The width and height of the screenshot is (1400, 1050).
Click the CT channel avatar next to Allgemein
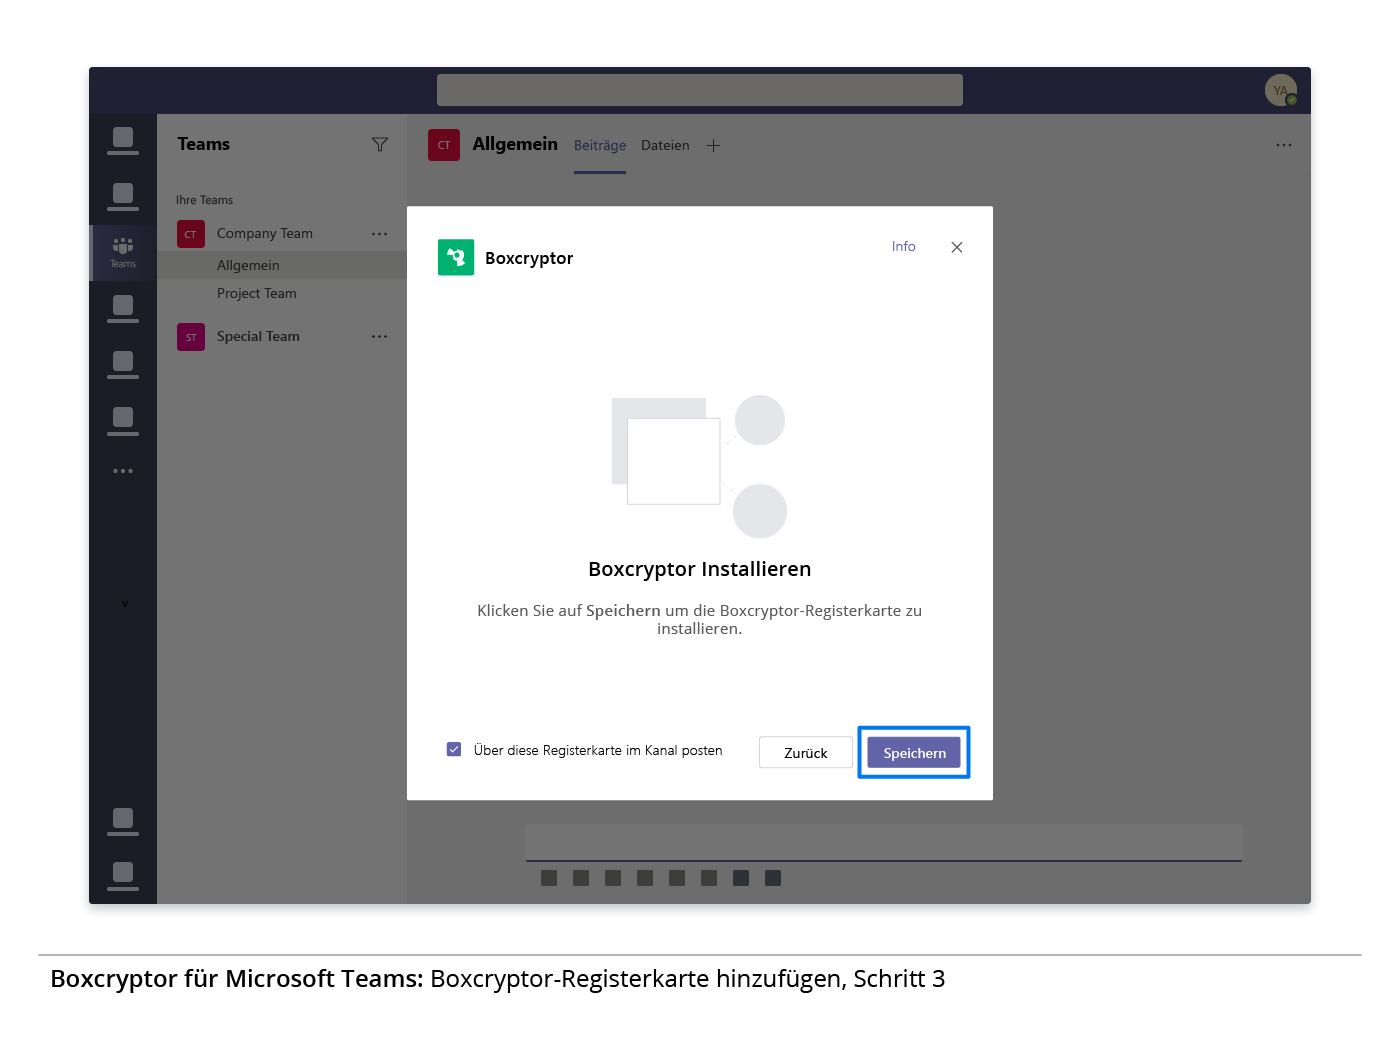point(444,145)
